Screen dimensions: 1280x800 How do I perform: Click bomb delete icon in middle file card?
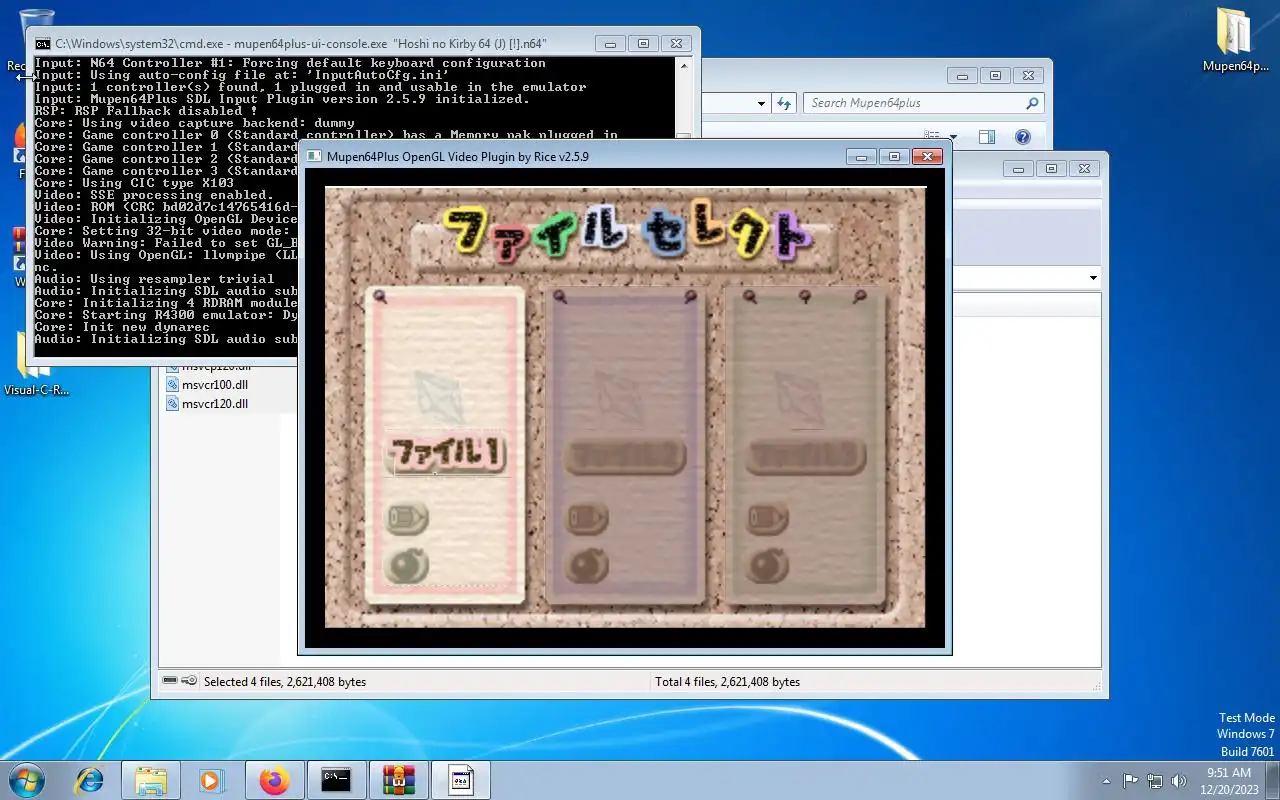(587, 567)
